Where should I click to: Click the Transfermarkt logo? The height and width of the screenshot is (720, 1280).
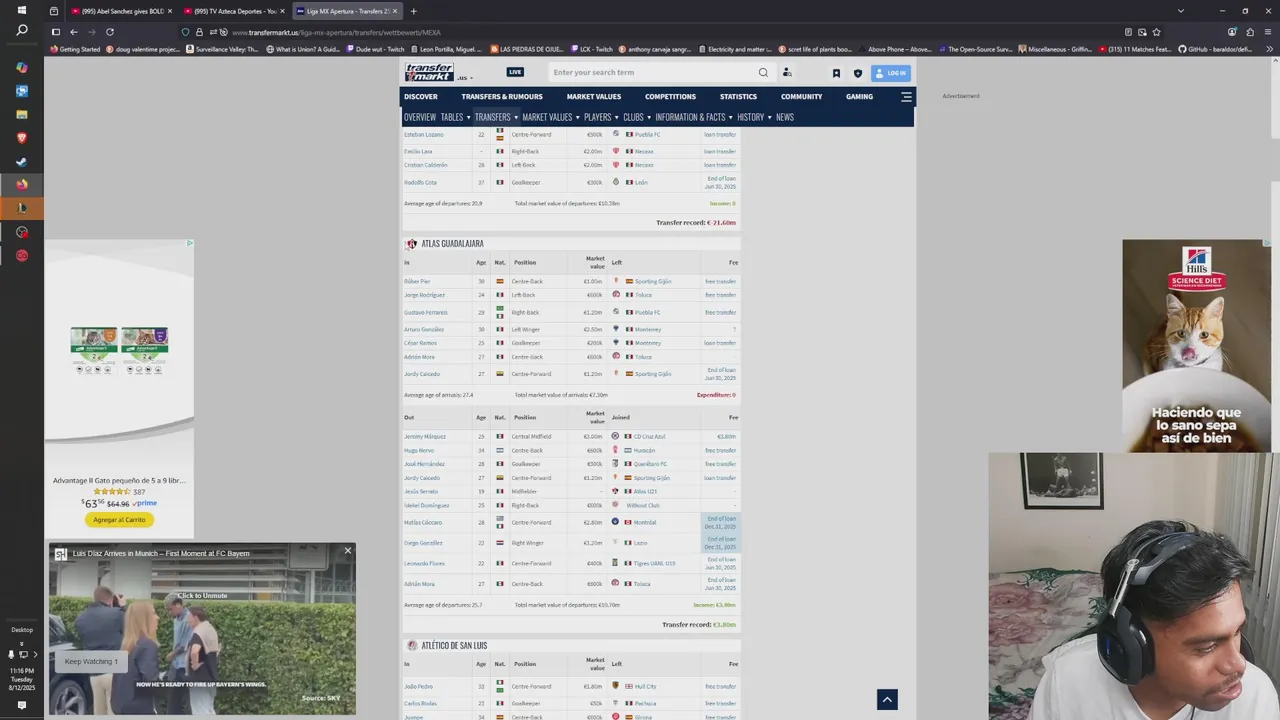click(x=429, y=72)
